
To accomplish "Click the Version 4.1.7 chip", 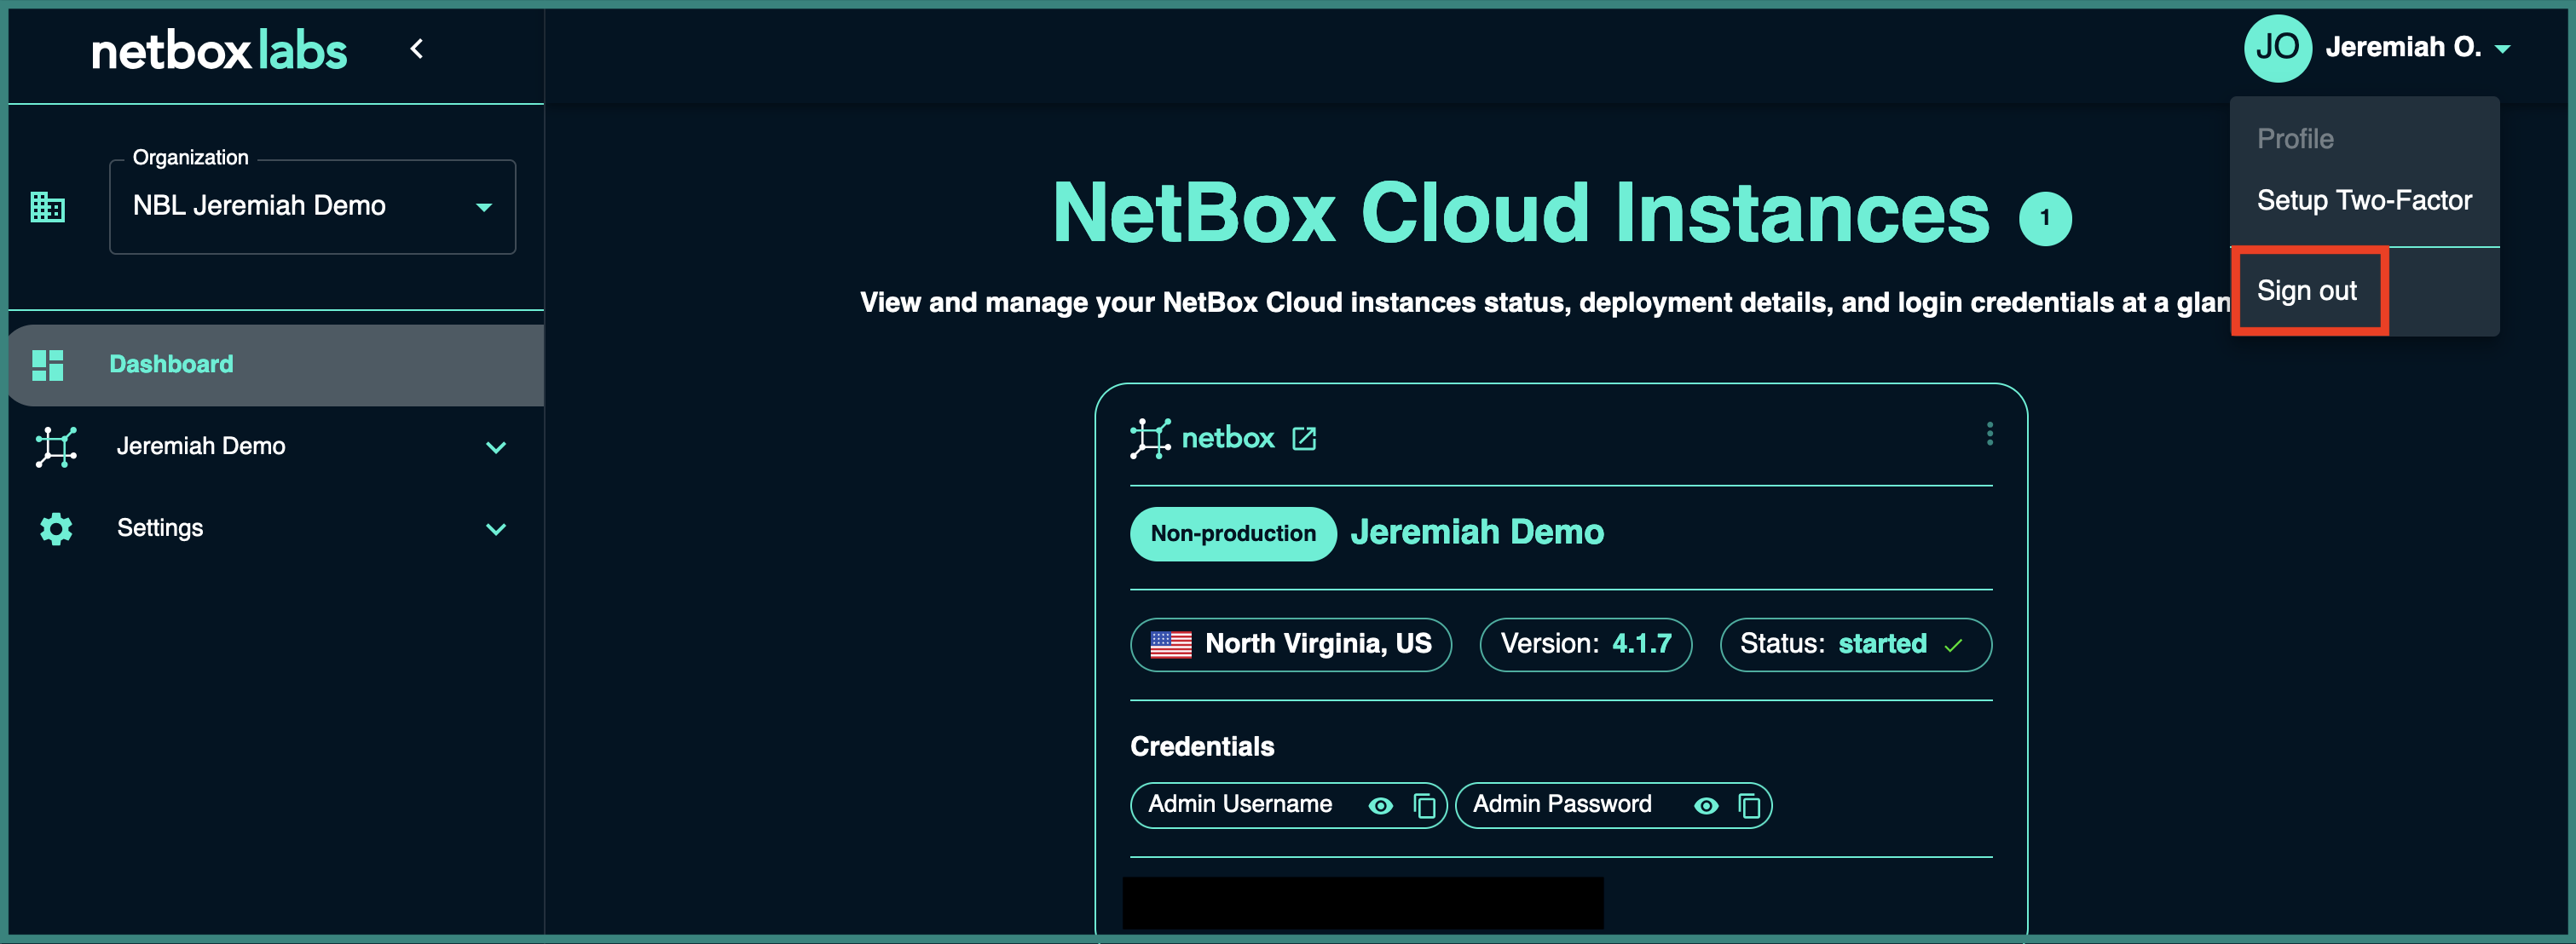I will tap(1585, 644).
